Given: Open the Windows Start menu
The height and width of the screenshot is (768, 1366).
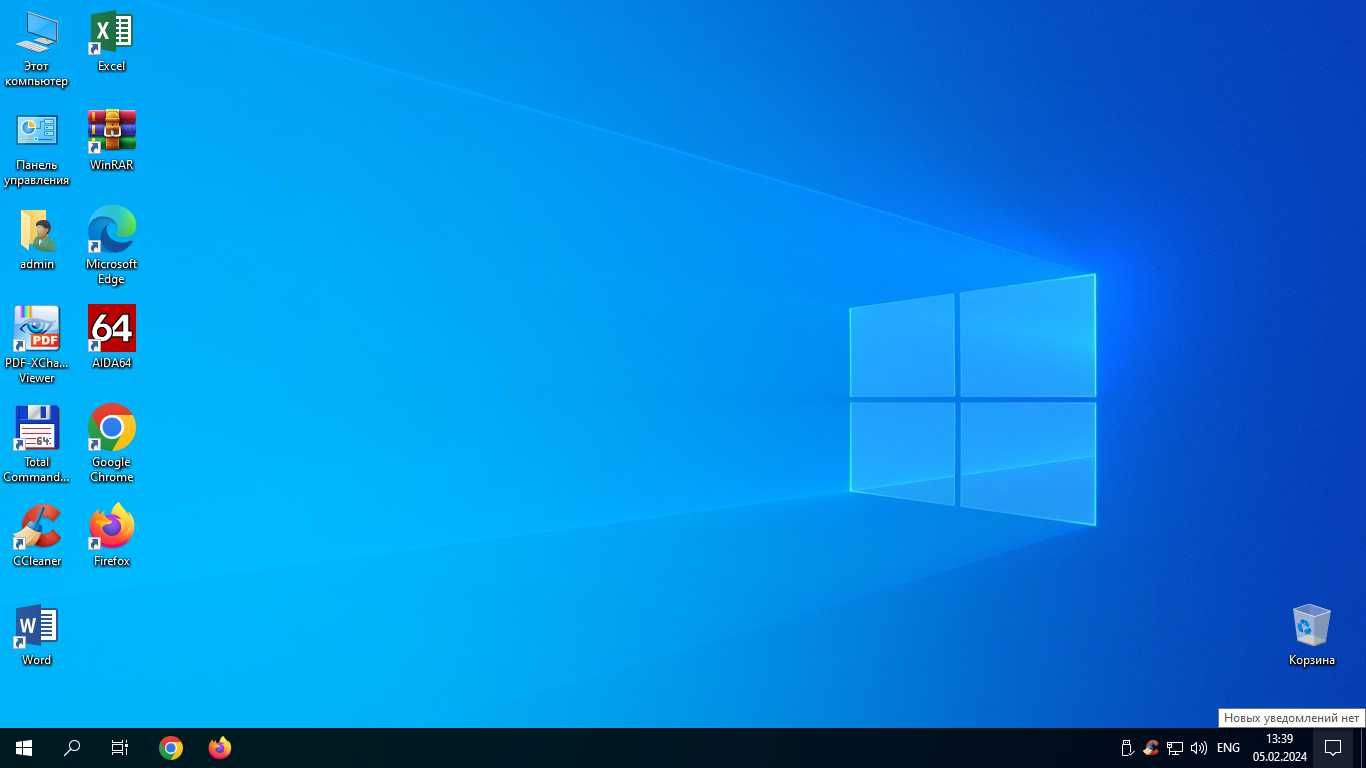Looking at the screenshot, I should tap(24, 748).
